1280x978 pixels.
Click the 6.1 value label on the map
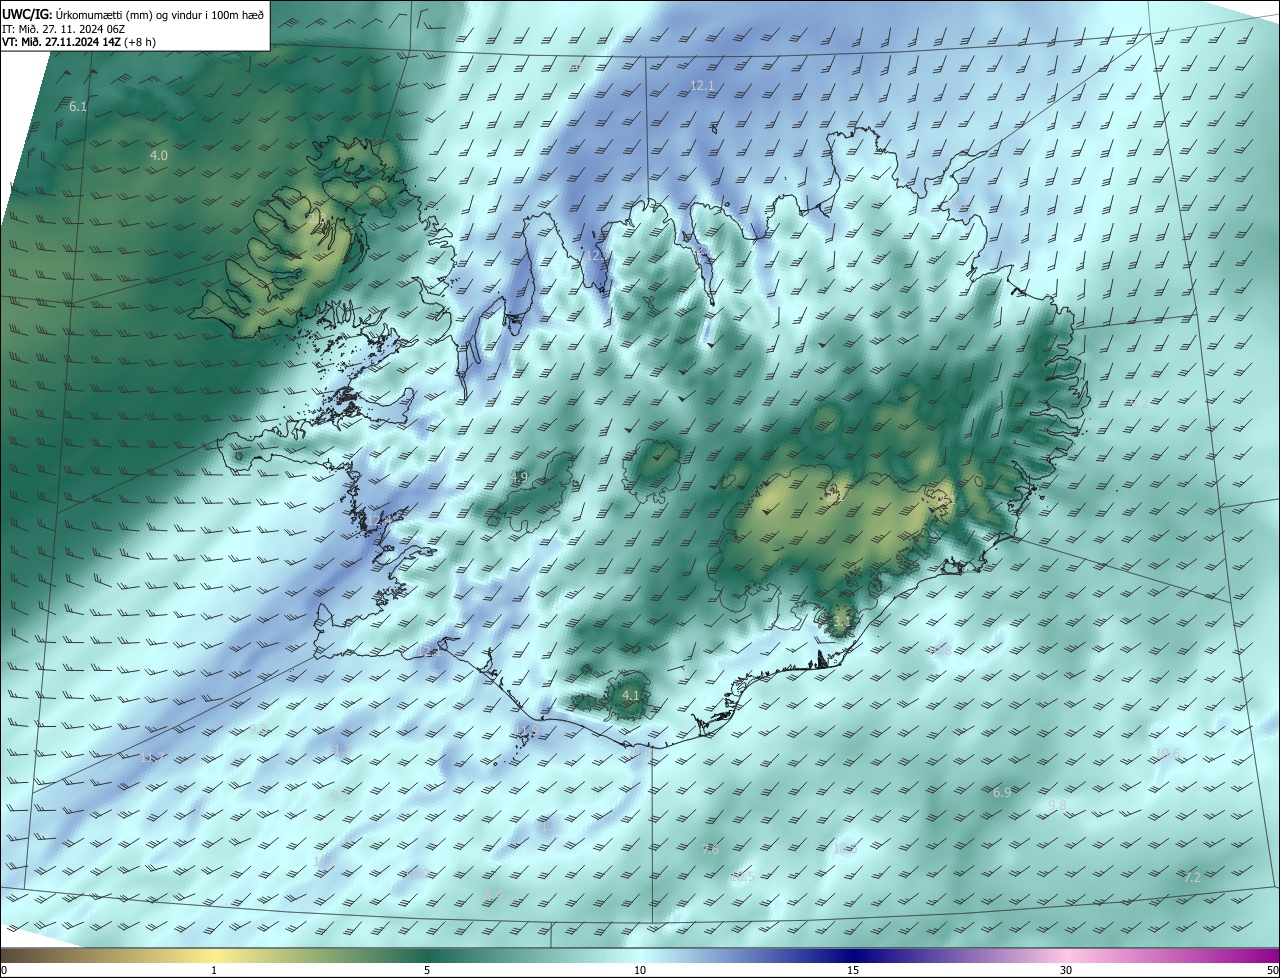78,106
